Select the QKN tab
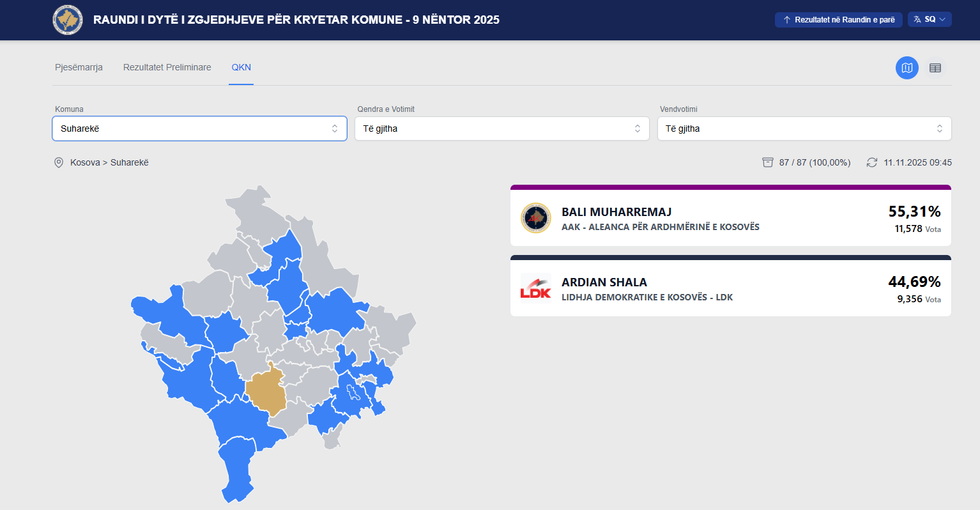This screenshot has width=980, height=510. point(241,68)
